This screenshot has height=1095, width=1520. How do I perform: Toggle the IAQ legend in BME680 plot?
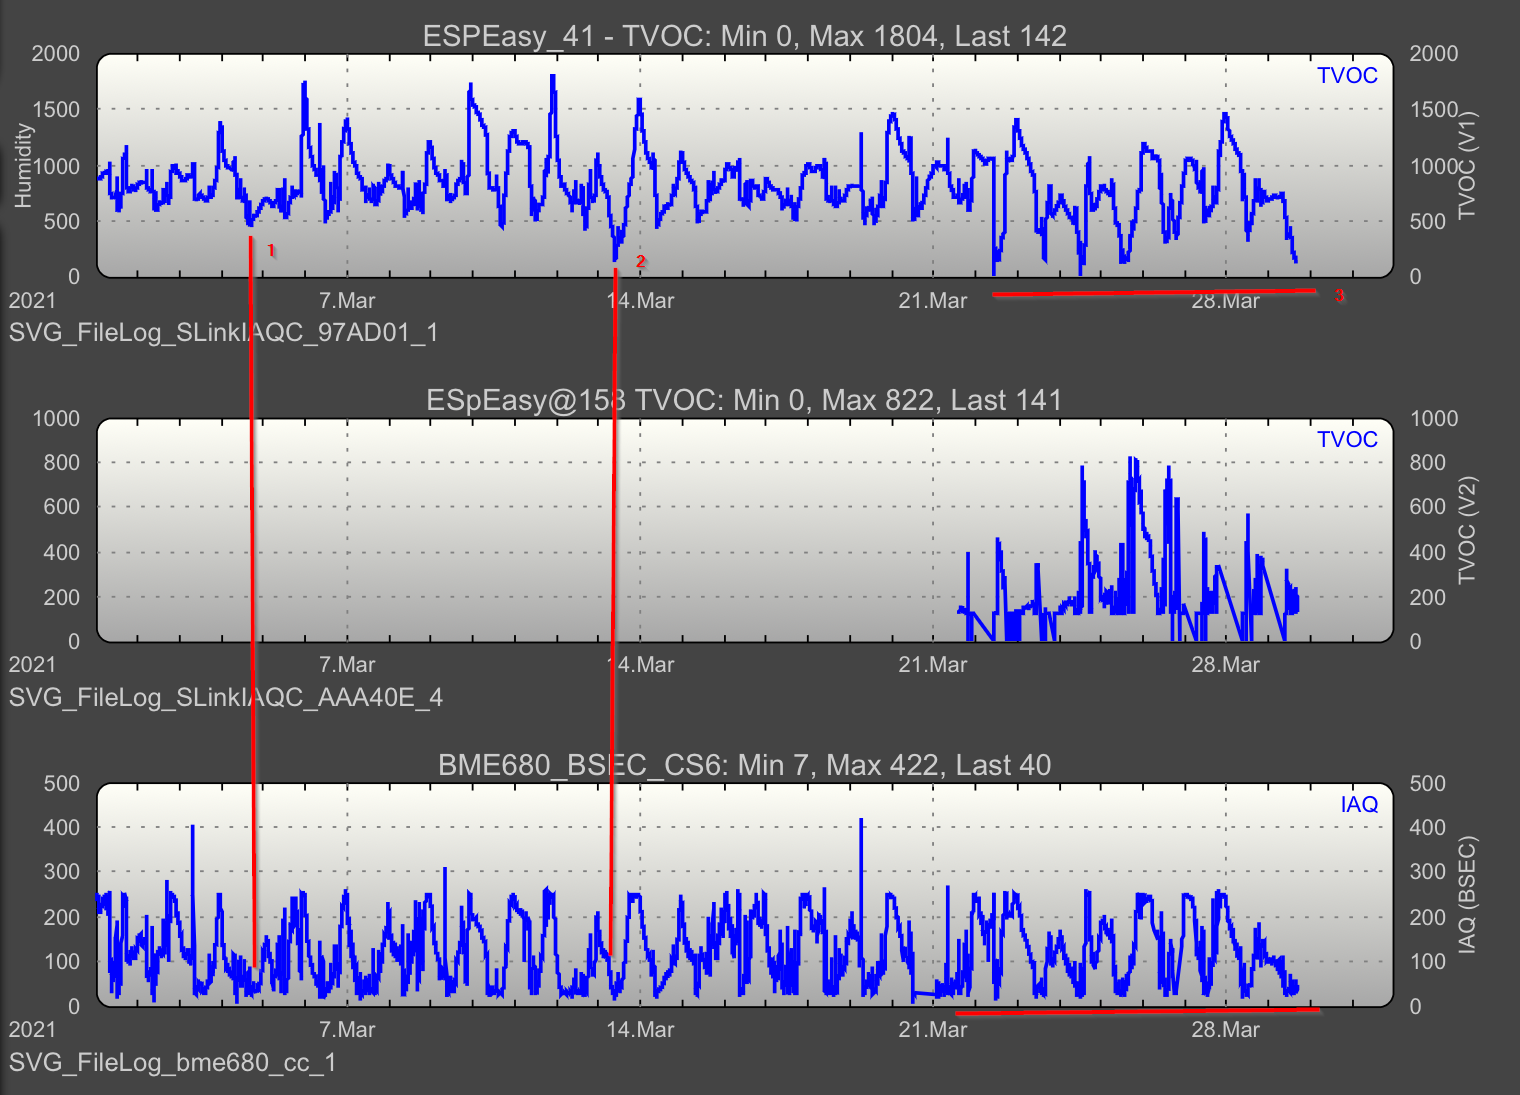click(x=1359, y=805)
